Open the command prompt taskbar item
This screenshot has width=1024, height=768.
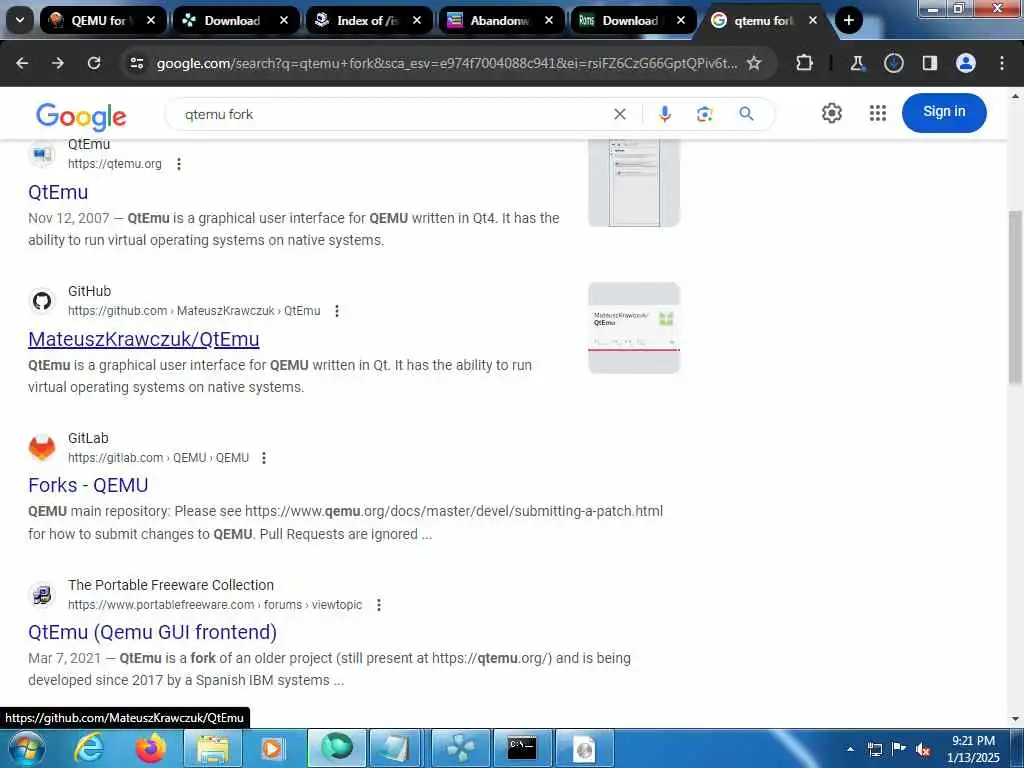click(x=522, y=748)
